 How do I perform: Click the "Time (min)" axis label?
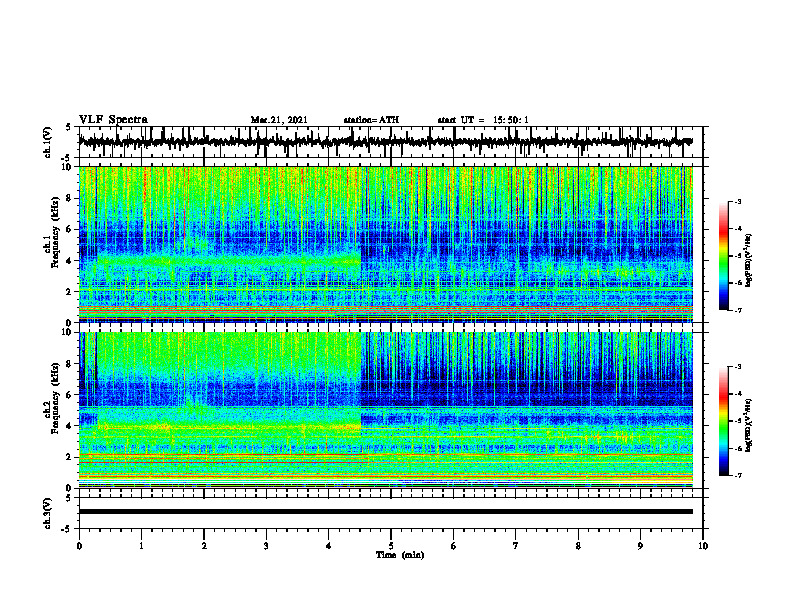point(400,555)
